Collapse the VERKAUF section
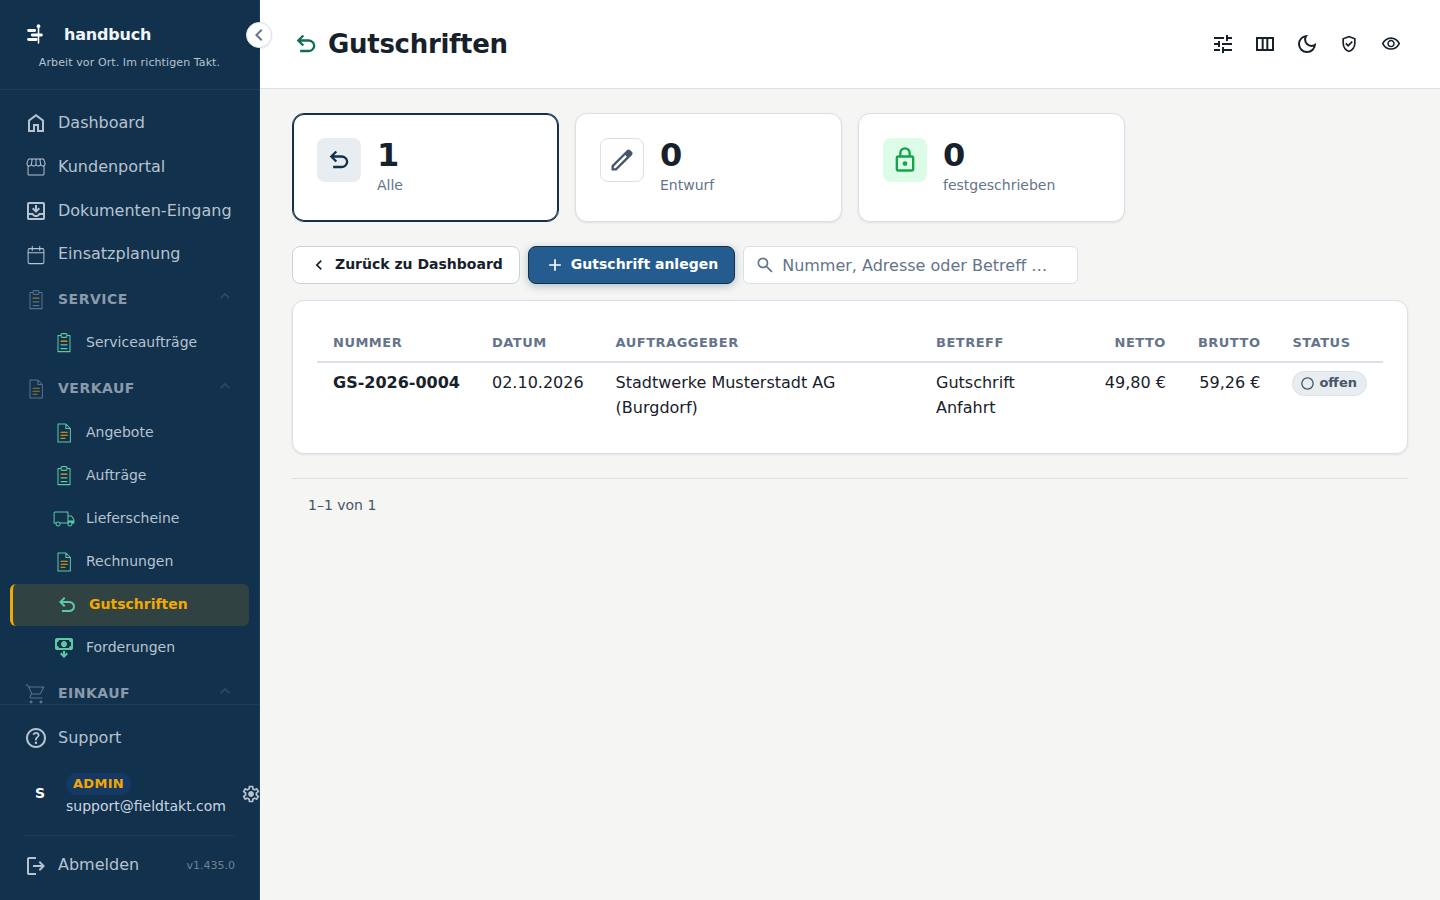Image resolution: width=1440 pixels, height=900 pixels. pyautogui.click(x=130, y=388)
